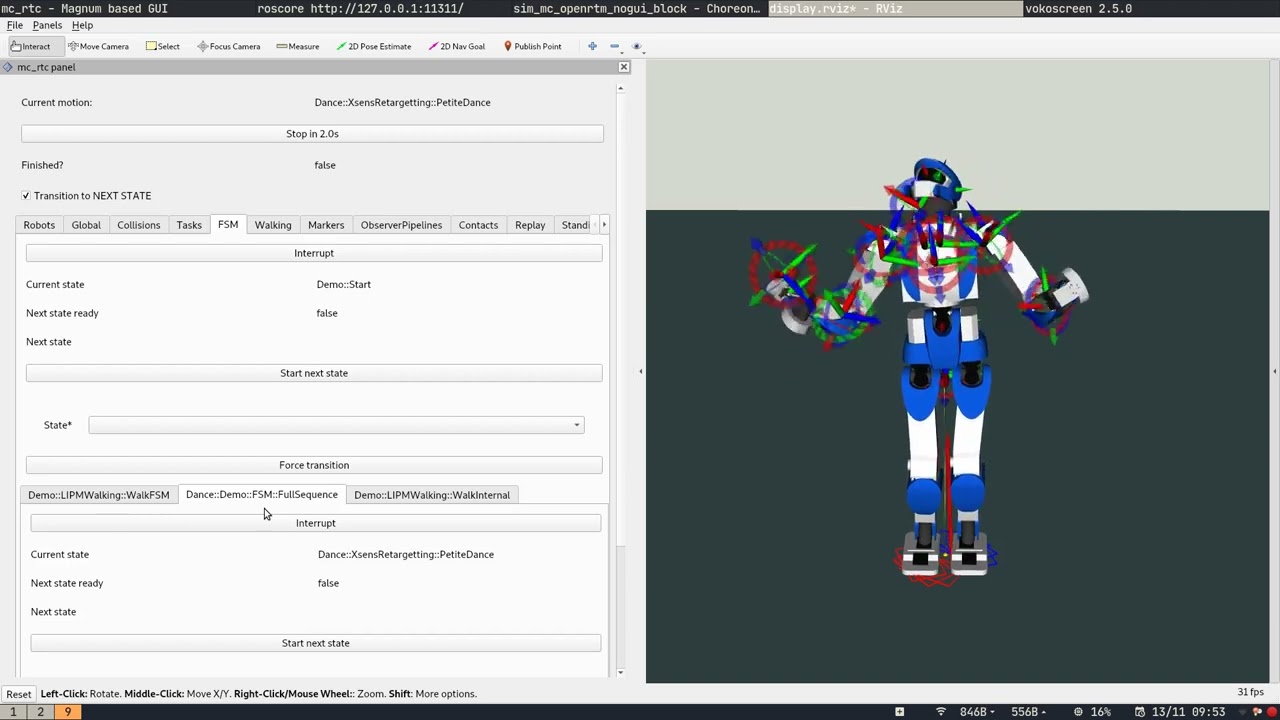The image size is (1280, 720).
Task: Toggle Transition to NEXT STATE checkbox
Action: (26, 195)
